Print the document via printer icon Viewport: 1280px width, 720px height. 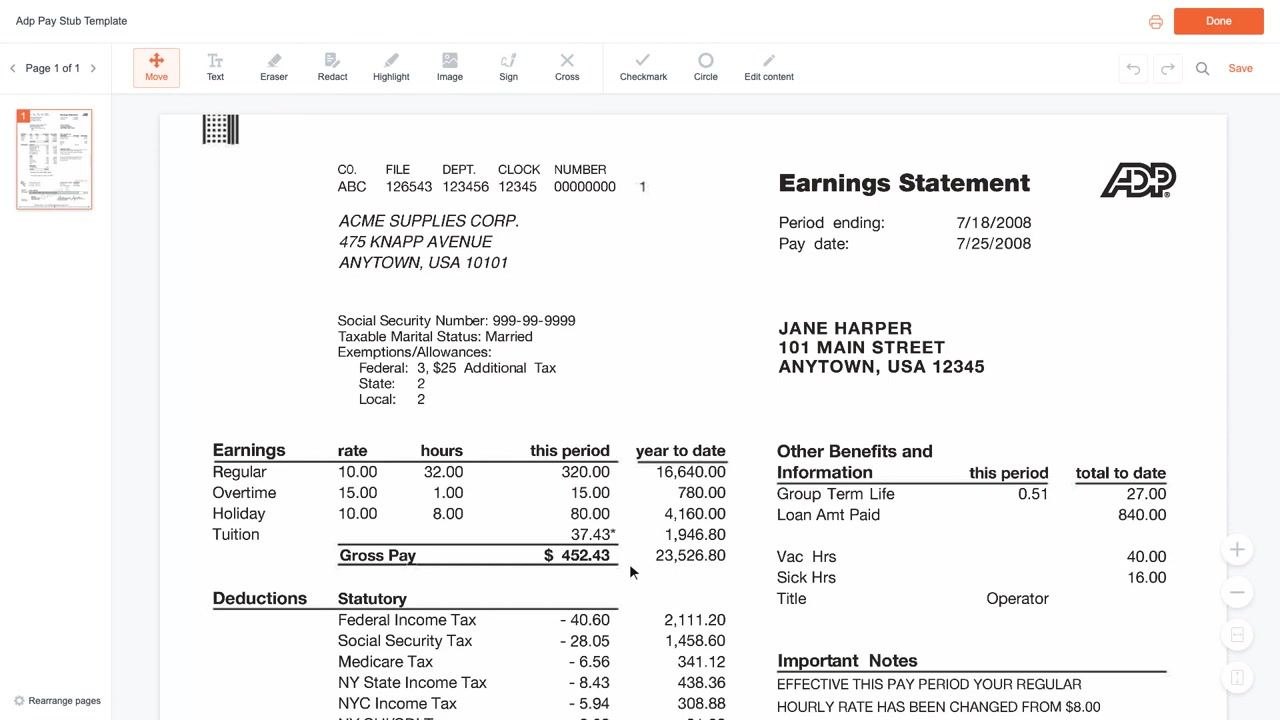(1156, 21)
